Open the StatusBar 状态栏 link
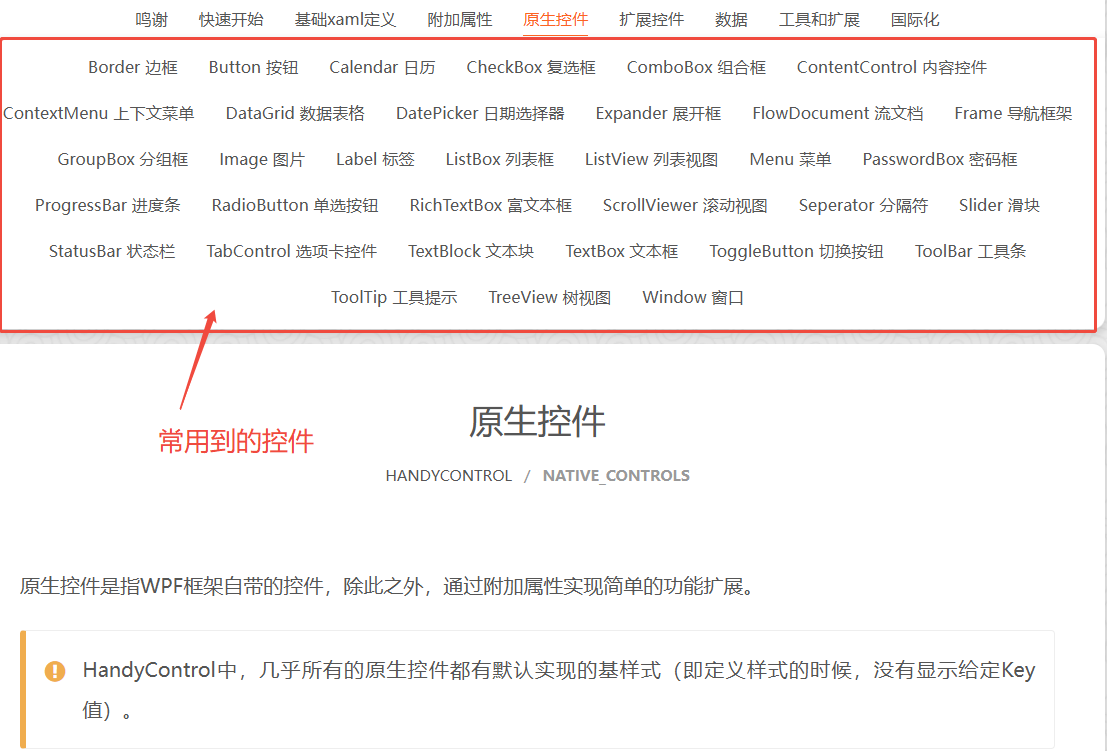The image size is (1107, 751). [x=112, y=251]
